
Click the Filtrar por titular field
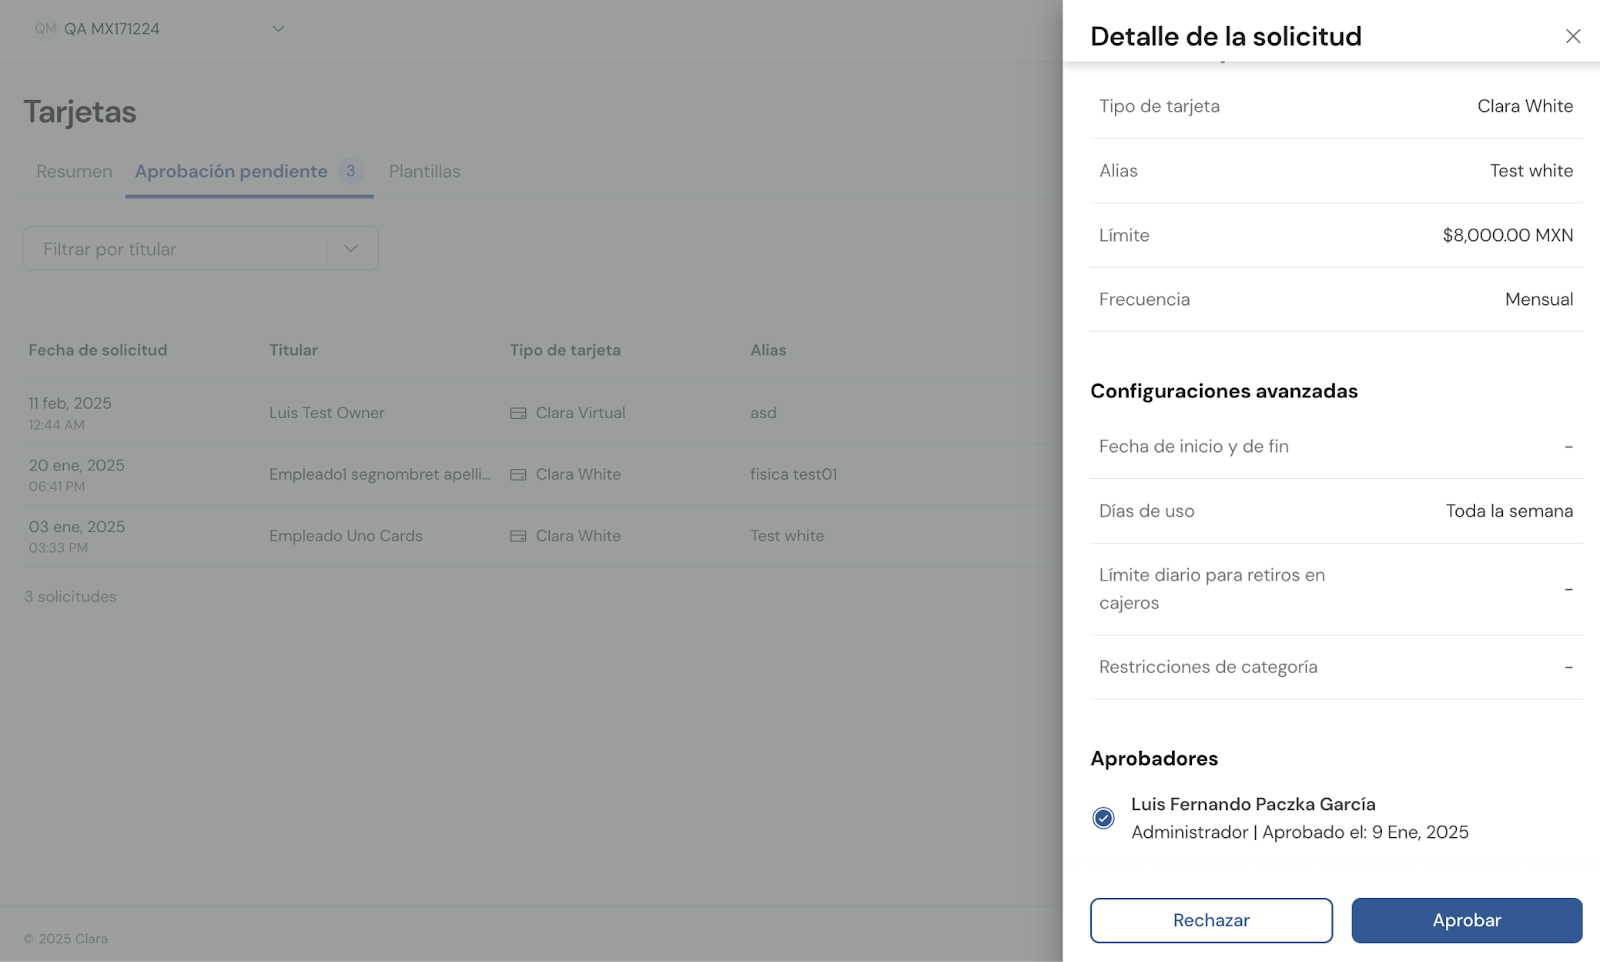(200, 248)
